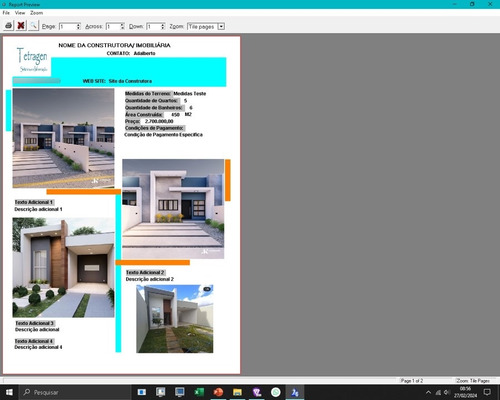The width and height of the screenshot is (500, 400).
Task: Click the Down pages input field
Action: tap(154, 26)
